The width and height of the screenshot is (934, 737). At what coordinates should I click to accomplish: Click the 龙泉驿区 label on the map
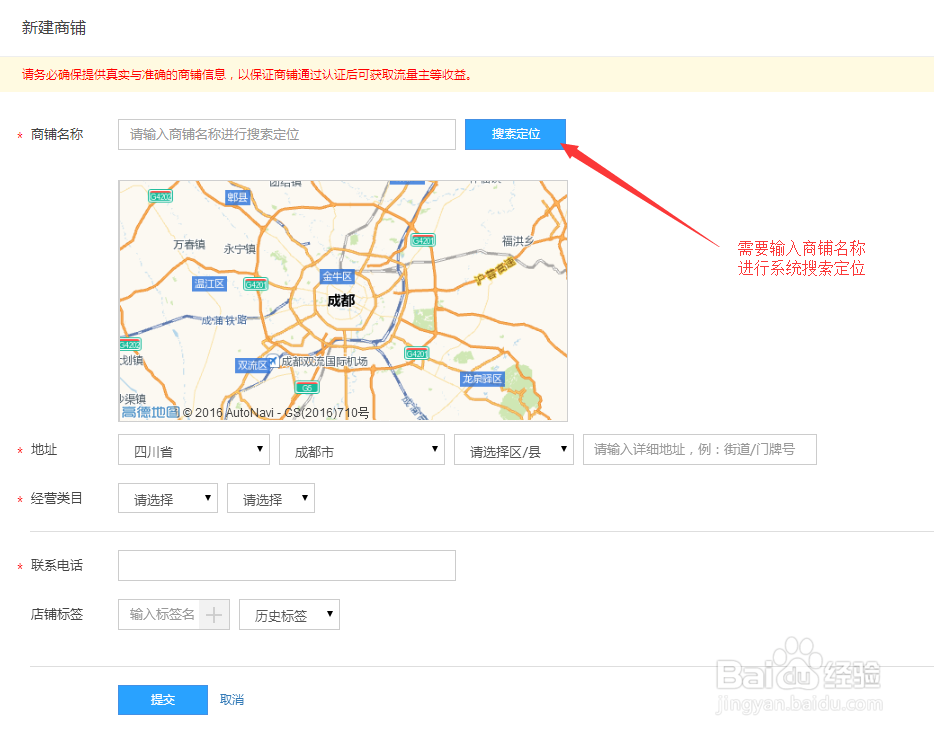(484, 377)
